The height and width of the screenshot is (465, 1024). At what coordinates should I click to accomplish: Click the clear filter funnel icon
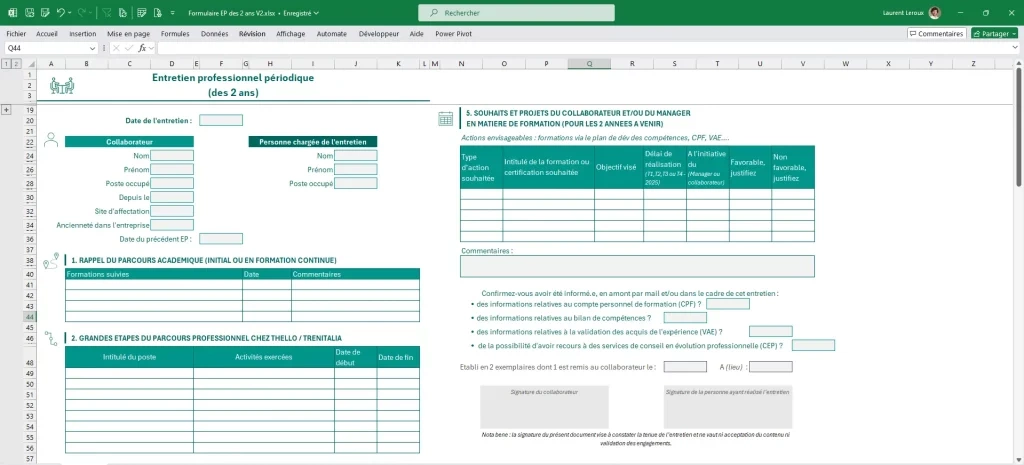click(106, 12)
